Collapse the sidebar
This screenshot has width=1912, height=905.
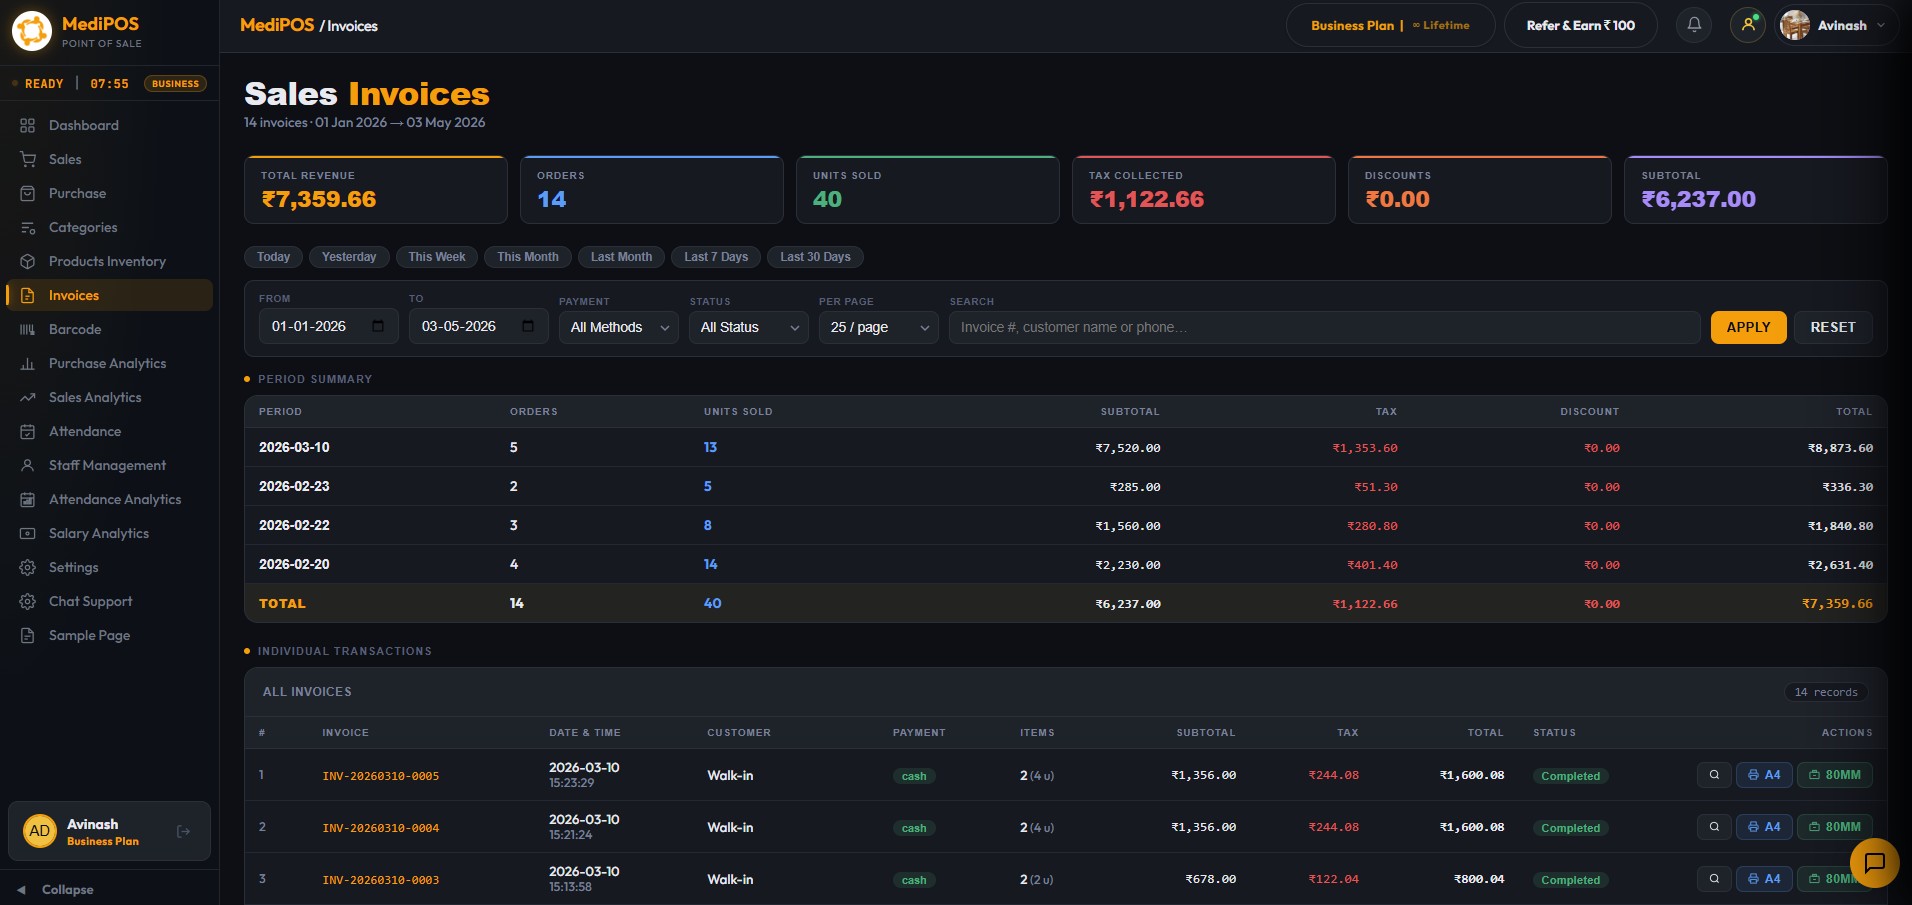click(56, 889)
